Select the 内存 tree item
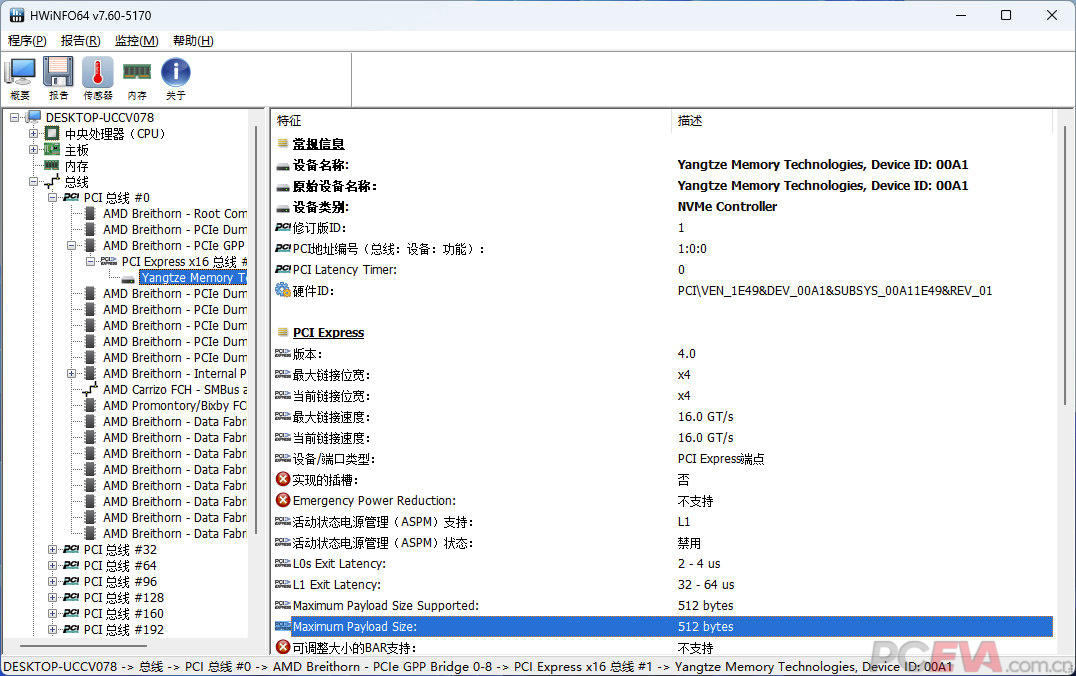Screen dimensions: 1076x676 (x=76, y=166)
